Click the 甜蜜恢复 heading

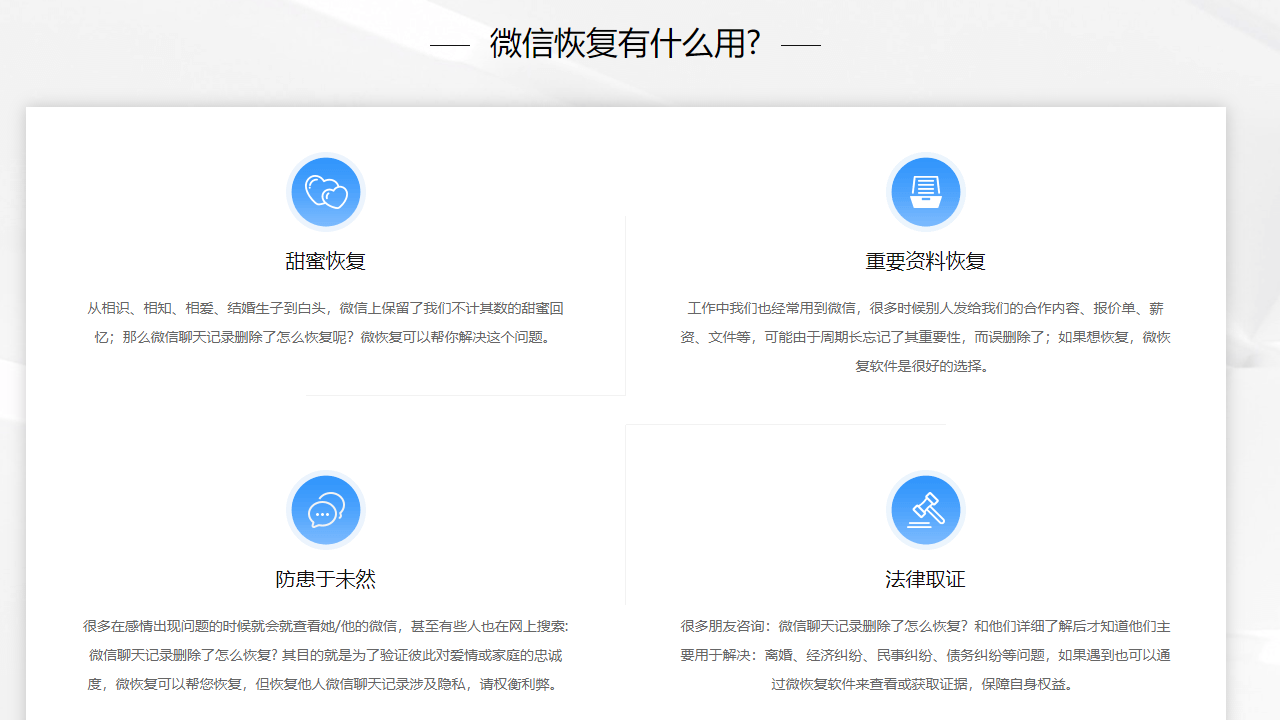pos(325,260)
